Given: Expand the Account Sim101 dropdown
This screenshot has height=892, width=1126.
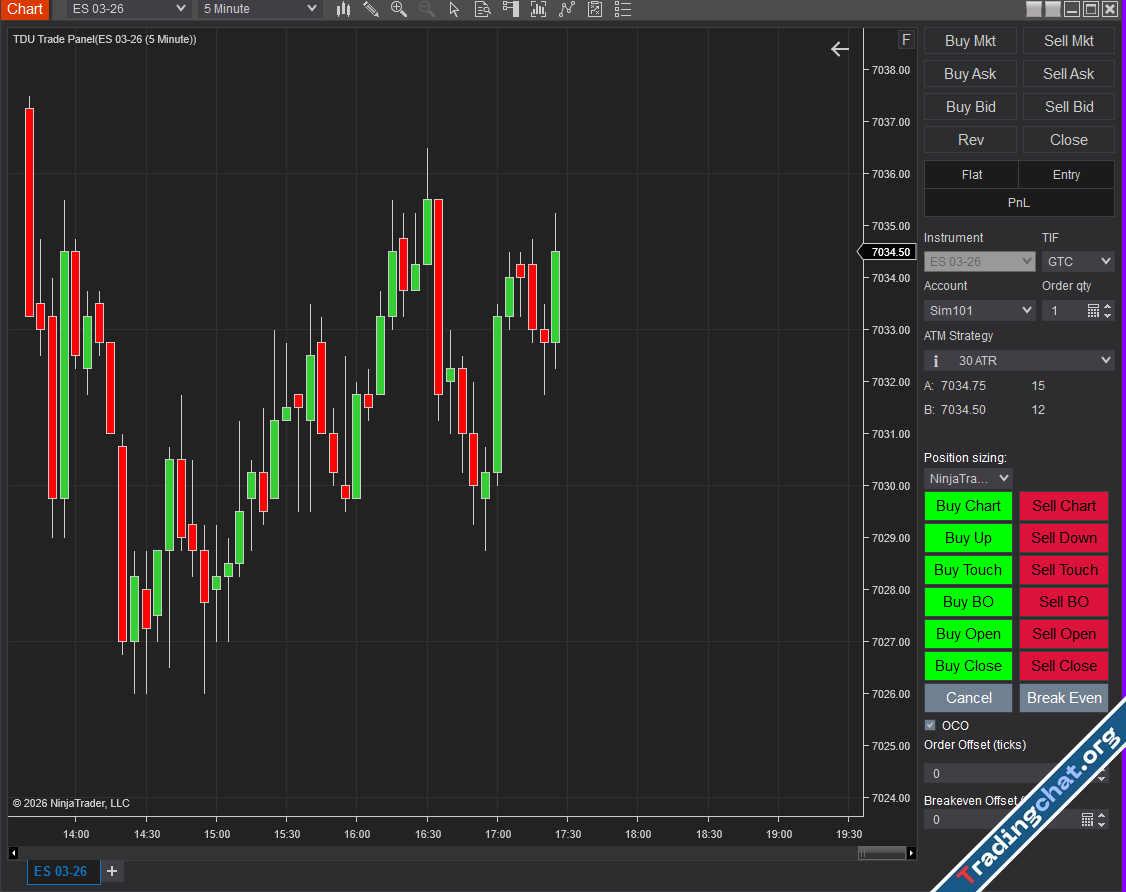Looking at the screenshot, I should pos(979,311).
